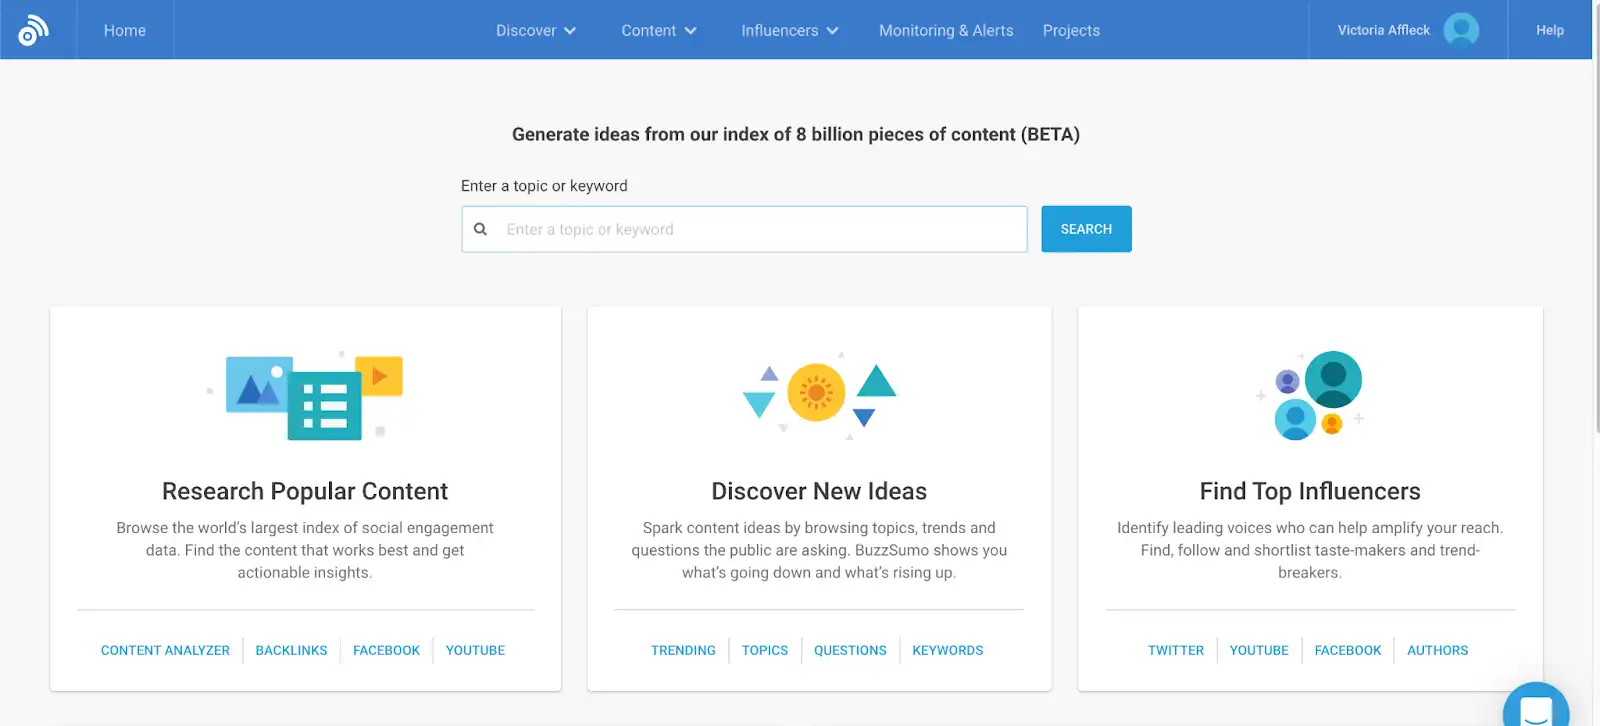Click the Discover New Ideas heading

coord(819,491)
